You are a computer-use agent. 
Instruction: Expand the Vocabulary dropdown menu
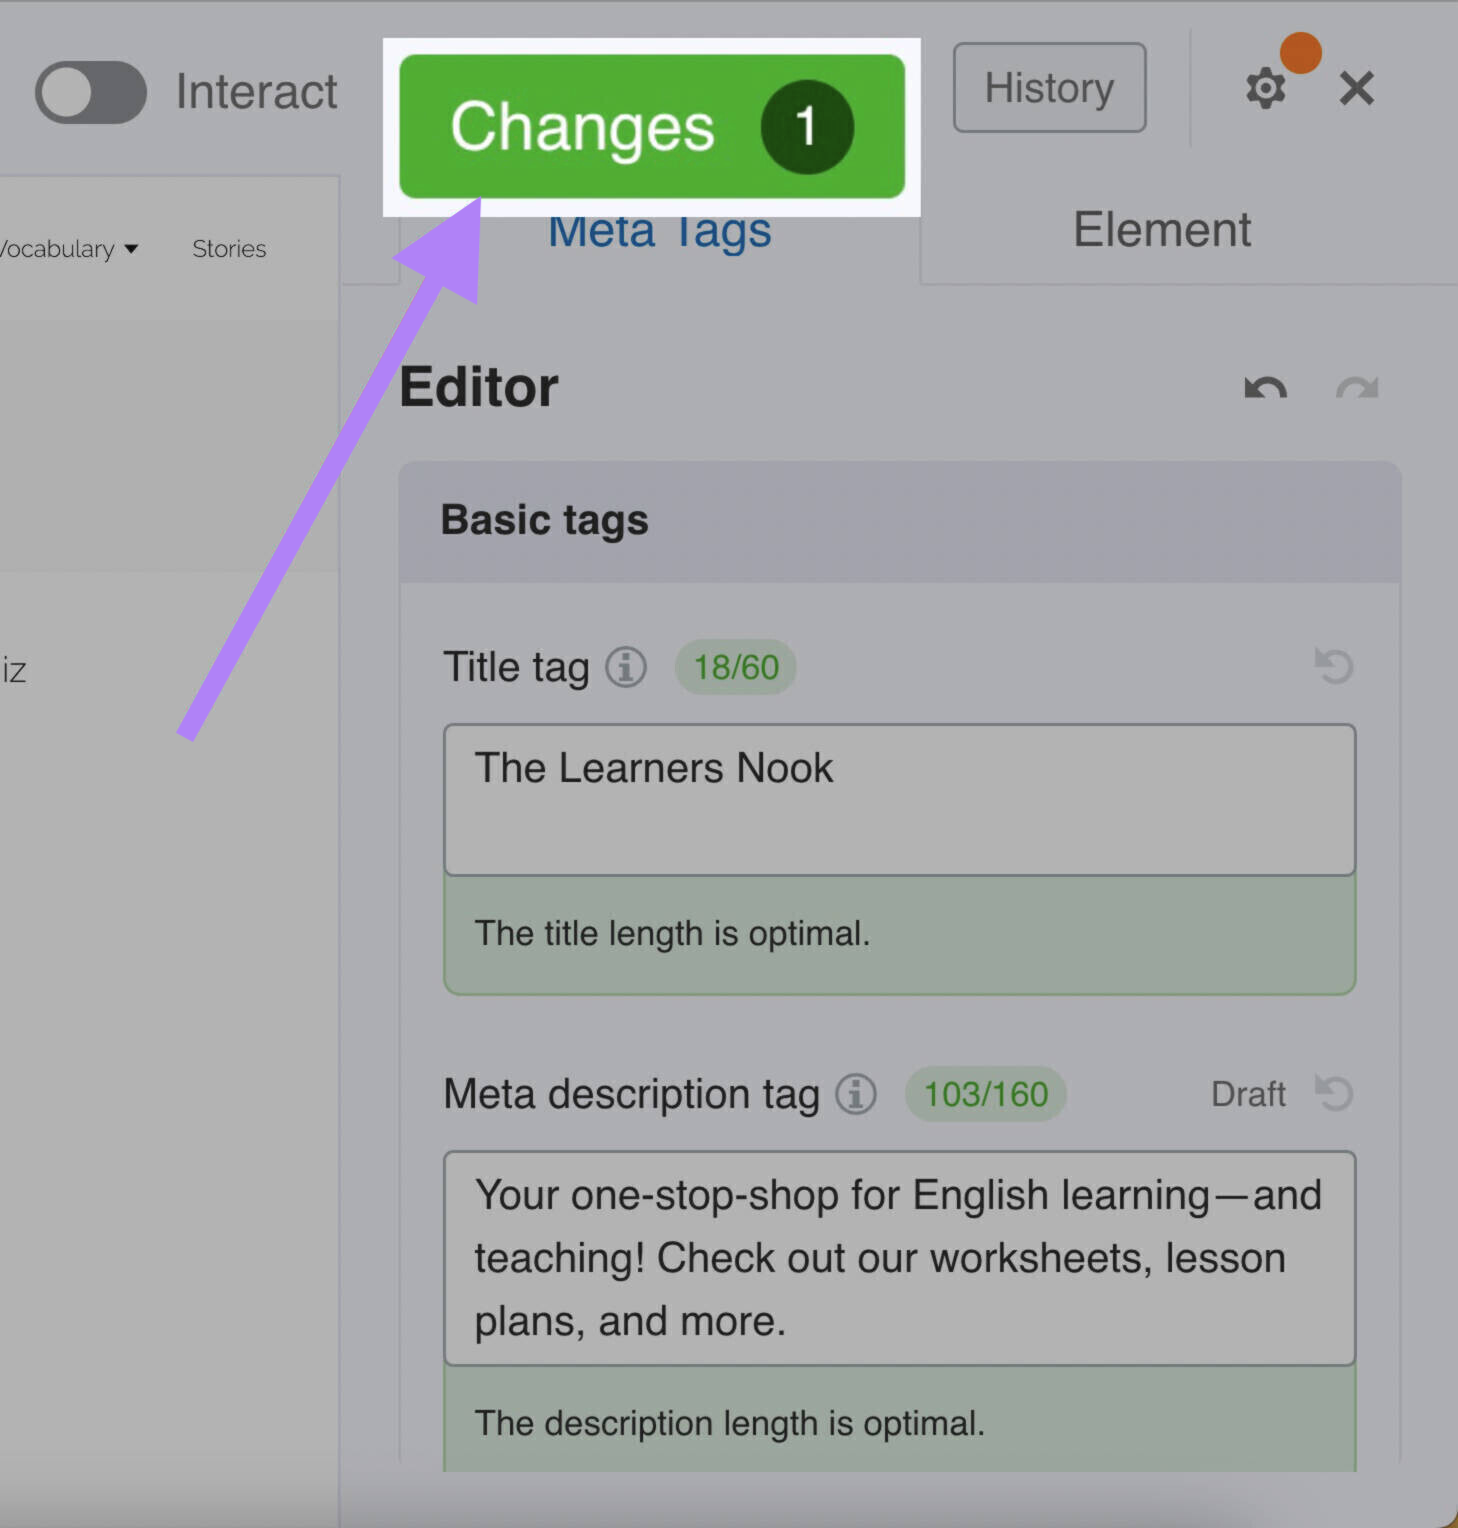point(68,249)
